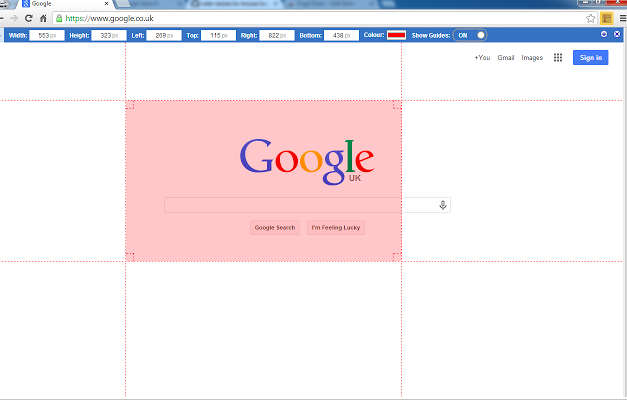Click the address bar URL
Image resolution: width=627 pixels, height=400 pixels.
(110, 18)
